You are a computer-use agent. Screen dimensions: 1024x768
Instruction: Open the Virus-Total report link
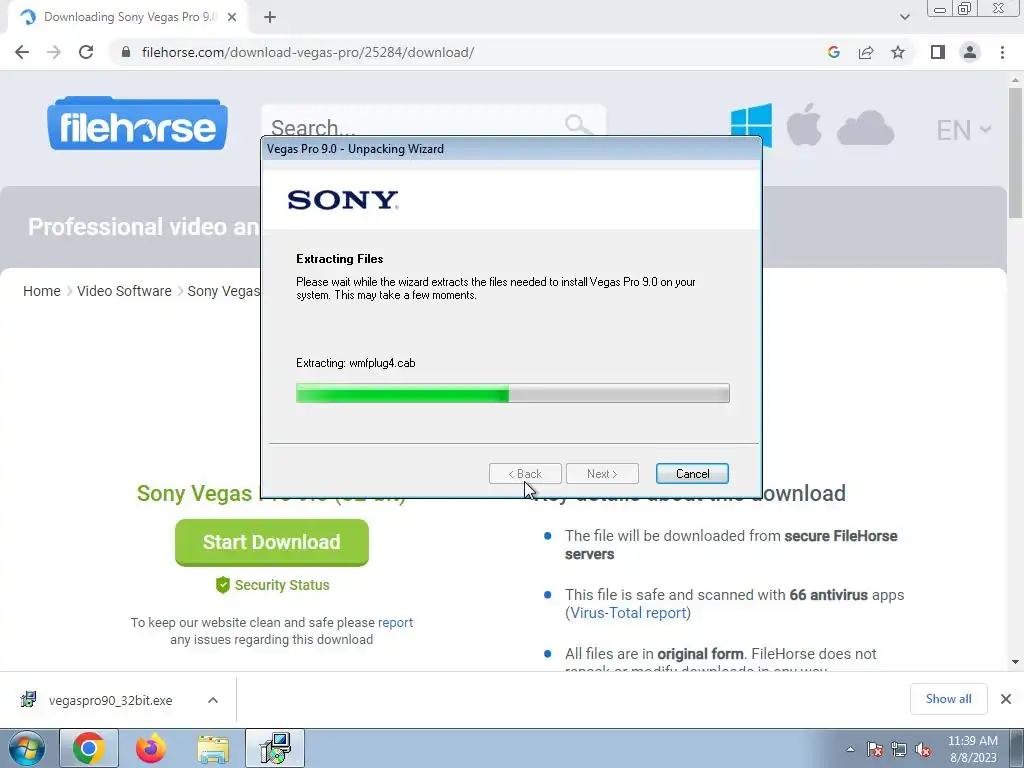click(x=628, y=613)
